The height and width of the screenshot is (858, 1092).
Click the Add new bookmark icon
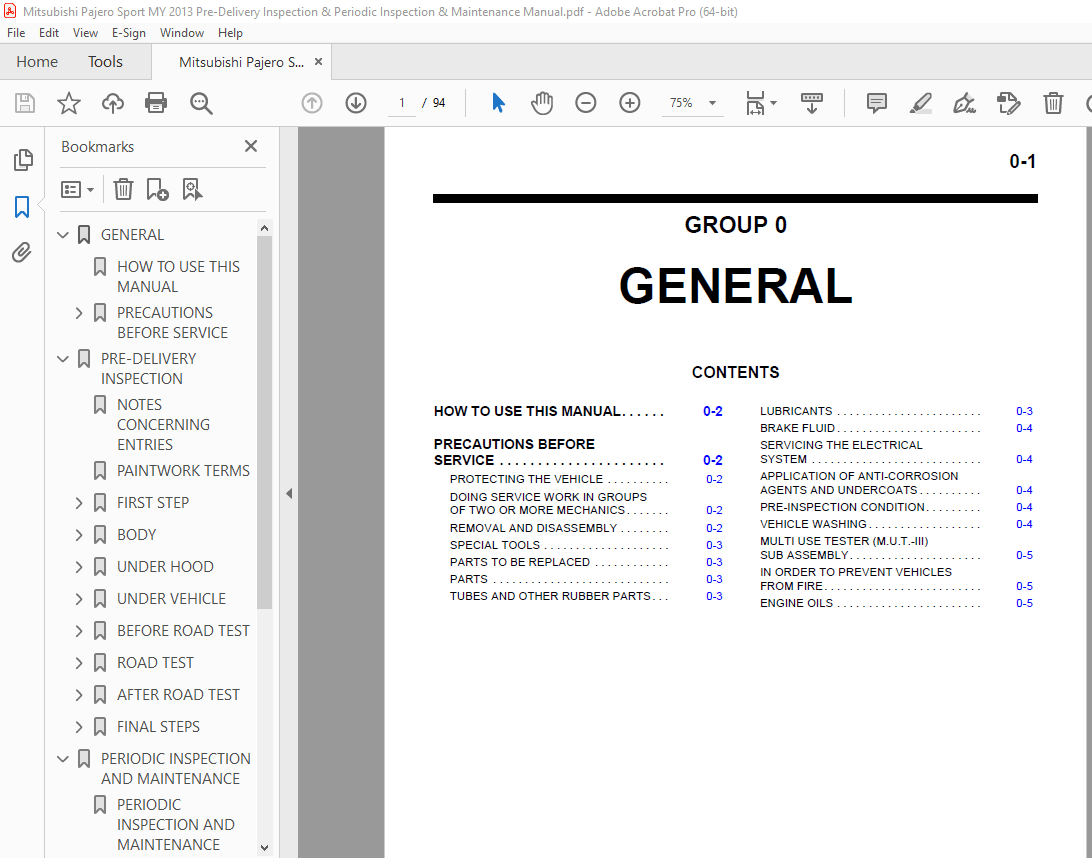(157, 189)
